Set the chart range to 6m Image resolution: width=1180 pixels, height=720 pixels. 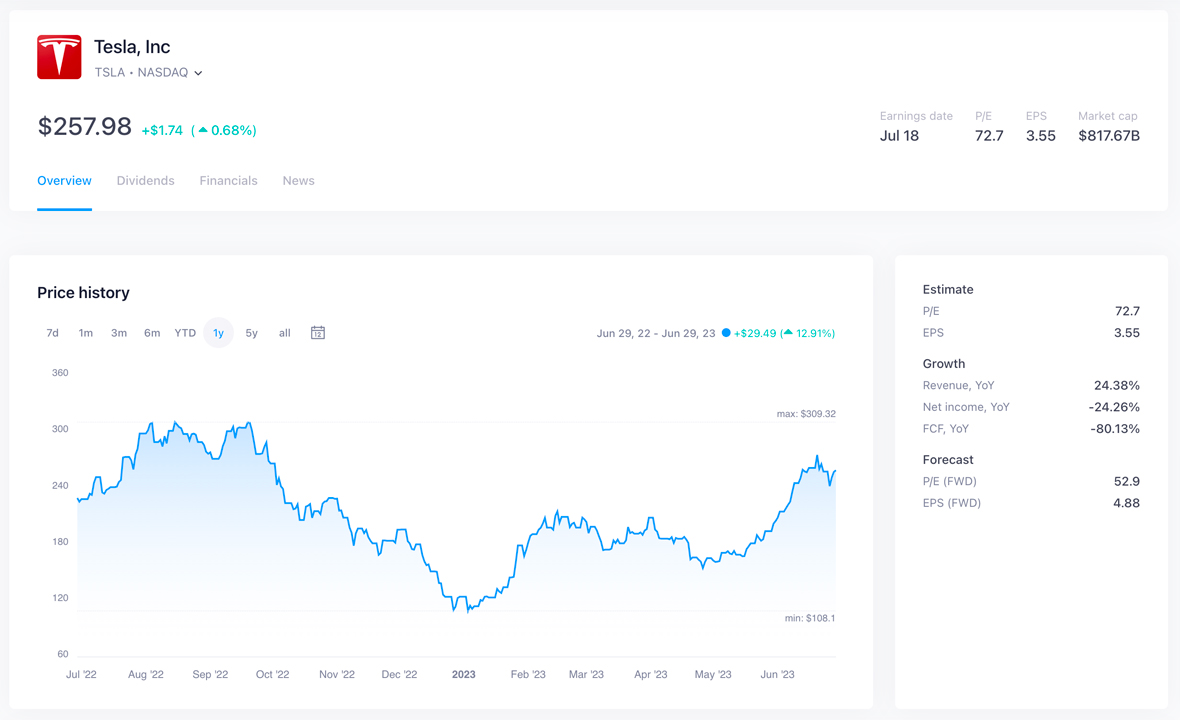pos(152,333)
